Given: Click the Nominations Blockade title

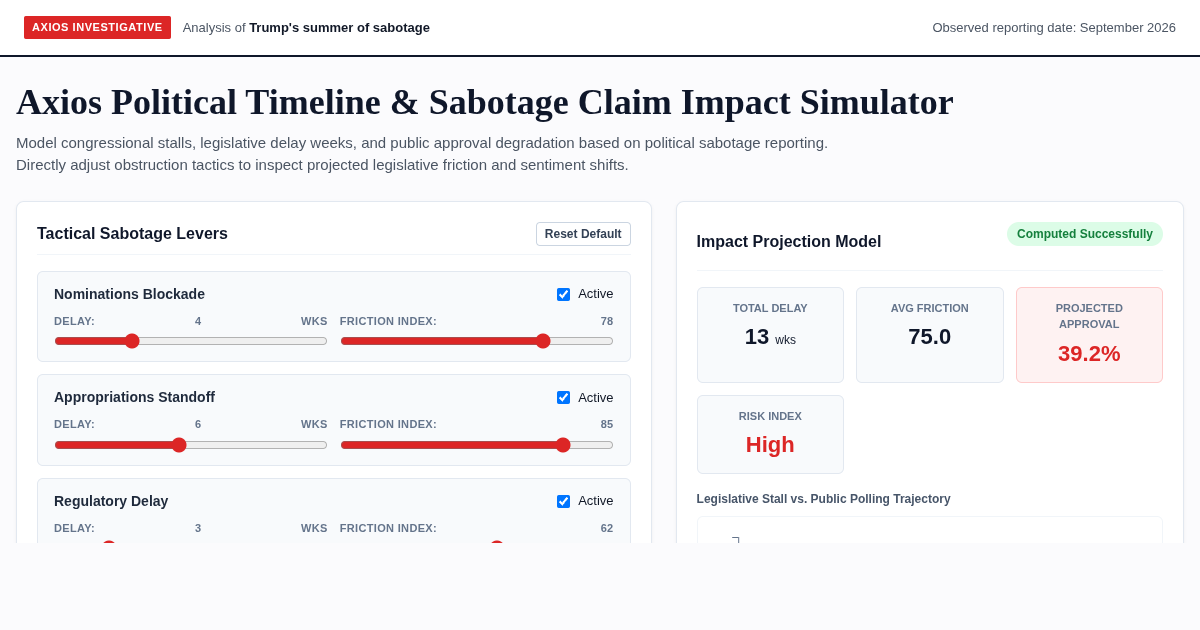Looking at the screenshot, I should [x=129, y=294].
